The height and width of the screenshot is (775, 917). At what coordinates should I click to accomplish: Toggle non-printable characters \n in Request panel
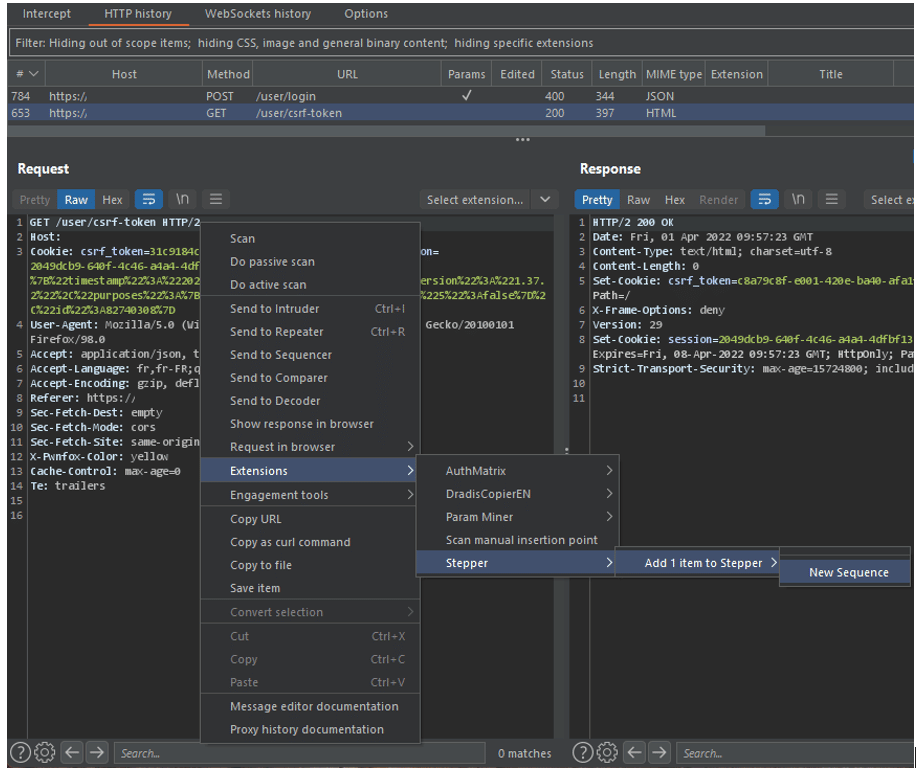182,200
